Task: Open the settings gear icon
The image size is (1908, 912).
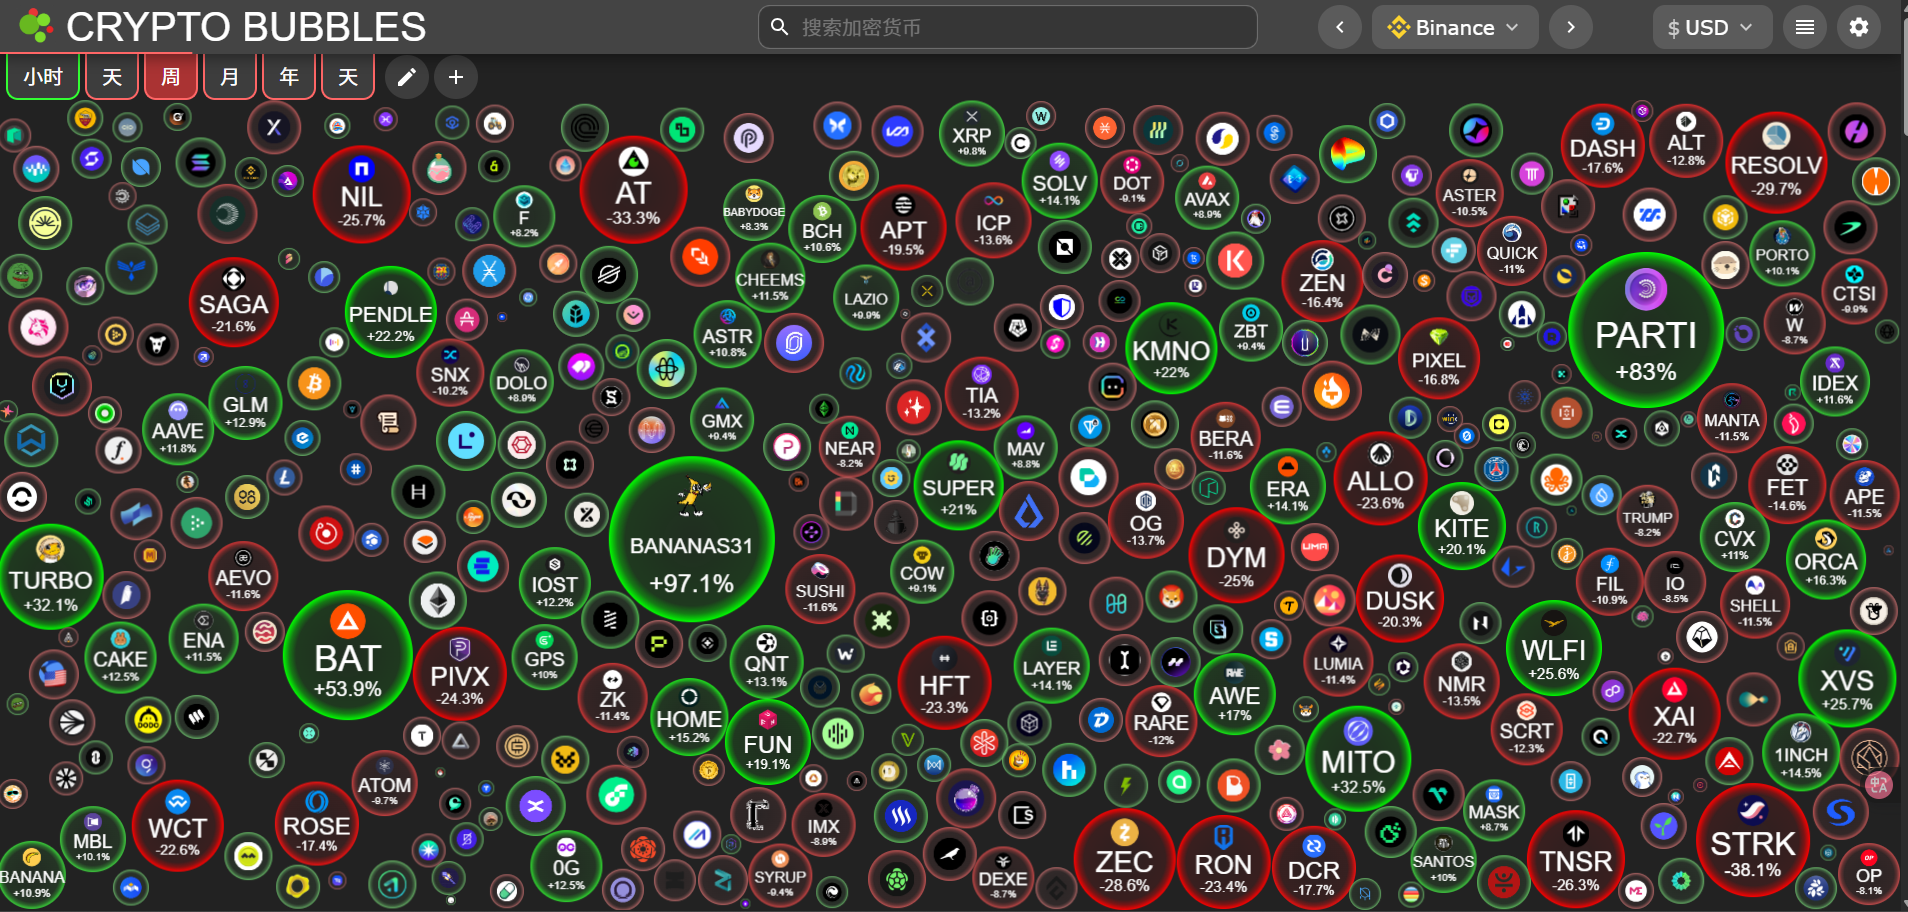Action: point(1858,27)
